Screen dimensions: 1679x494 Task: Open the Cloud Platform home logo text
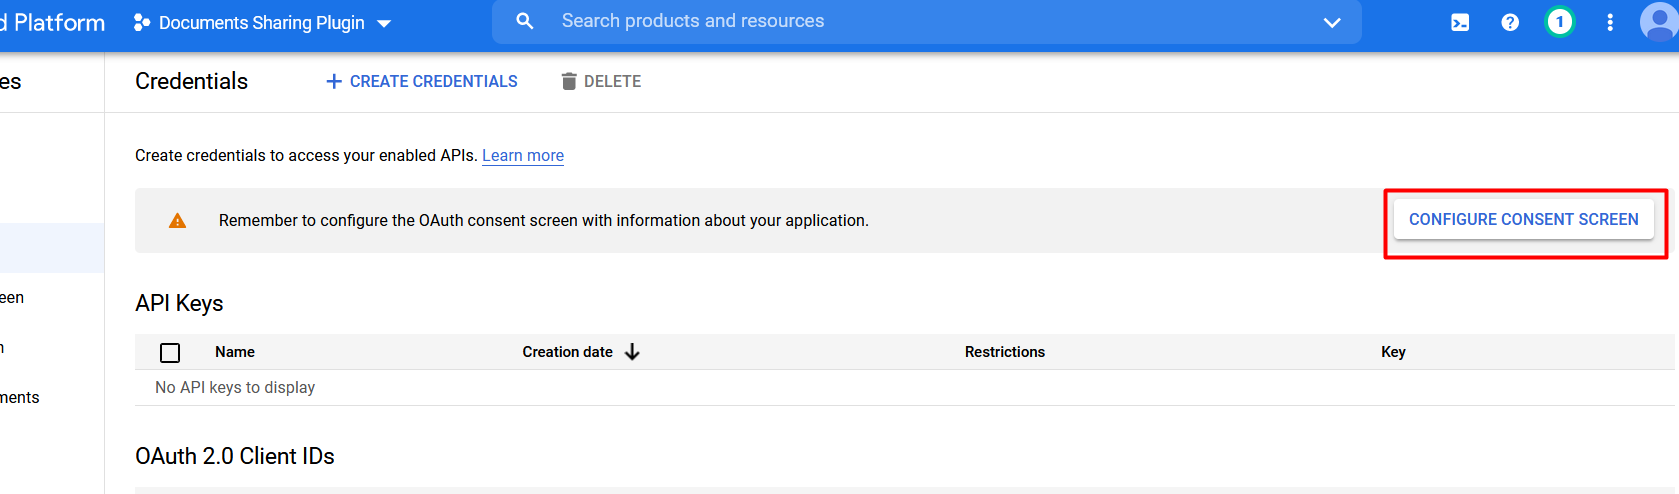point(52,22)
